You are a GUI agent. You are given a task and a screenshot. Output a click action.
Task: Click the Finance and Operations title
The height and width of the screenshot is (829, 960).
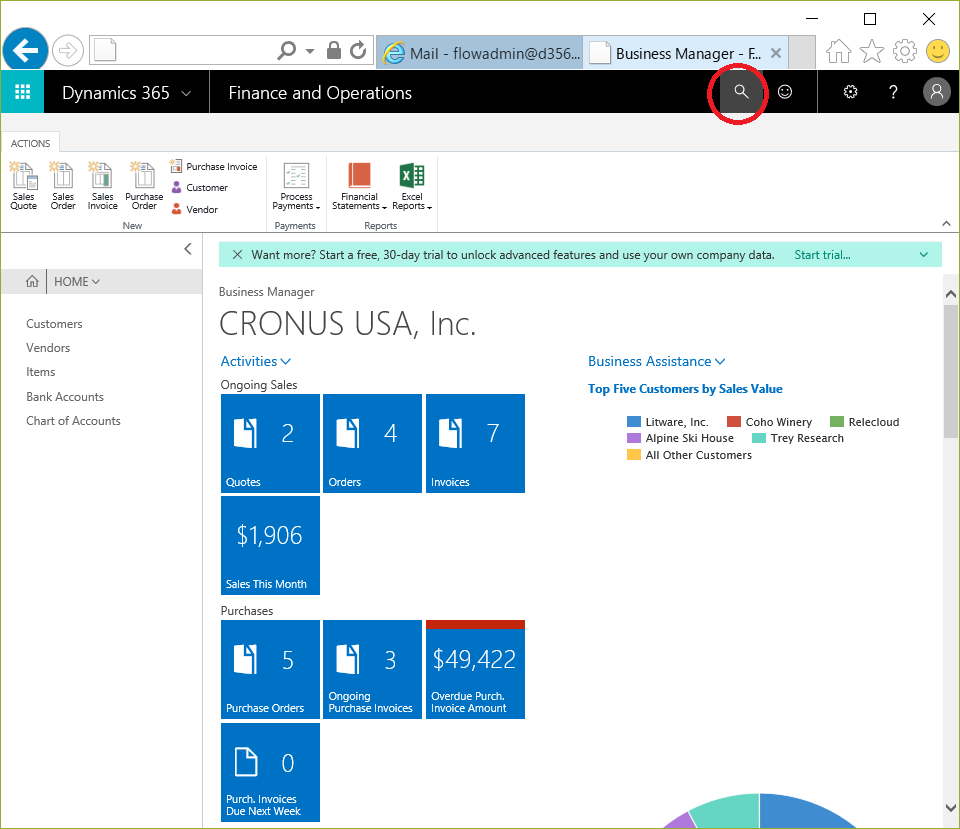[x=320, y=93]
